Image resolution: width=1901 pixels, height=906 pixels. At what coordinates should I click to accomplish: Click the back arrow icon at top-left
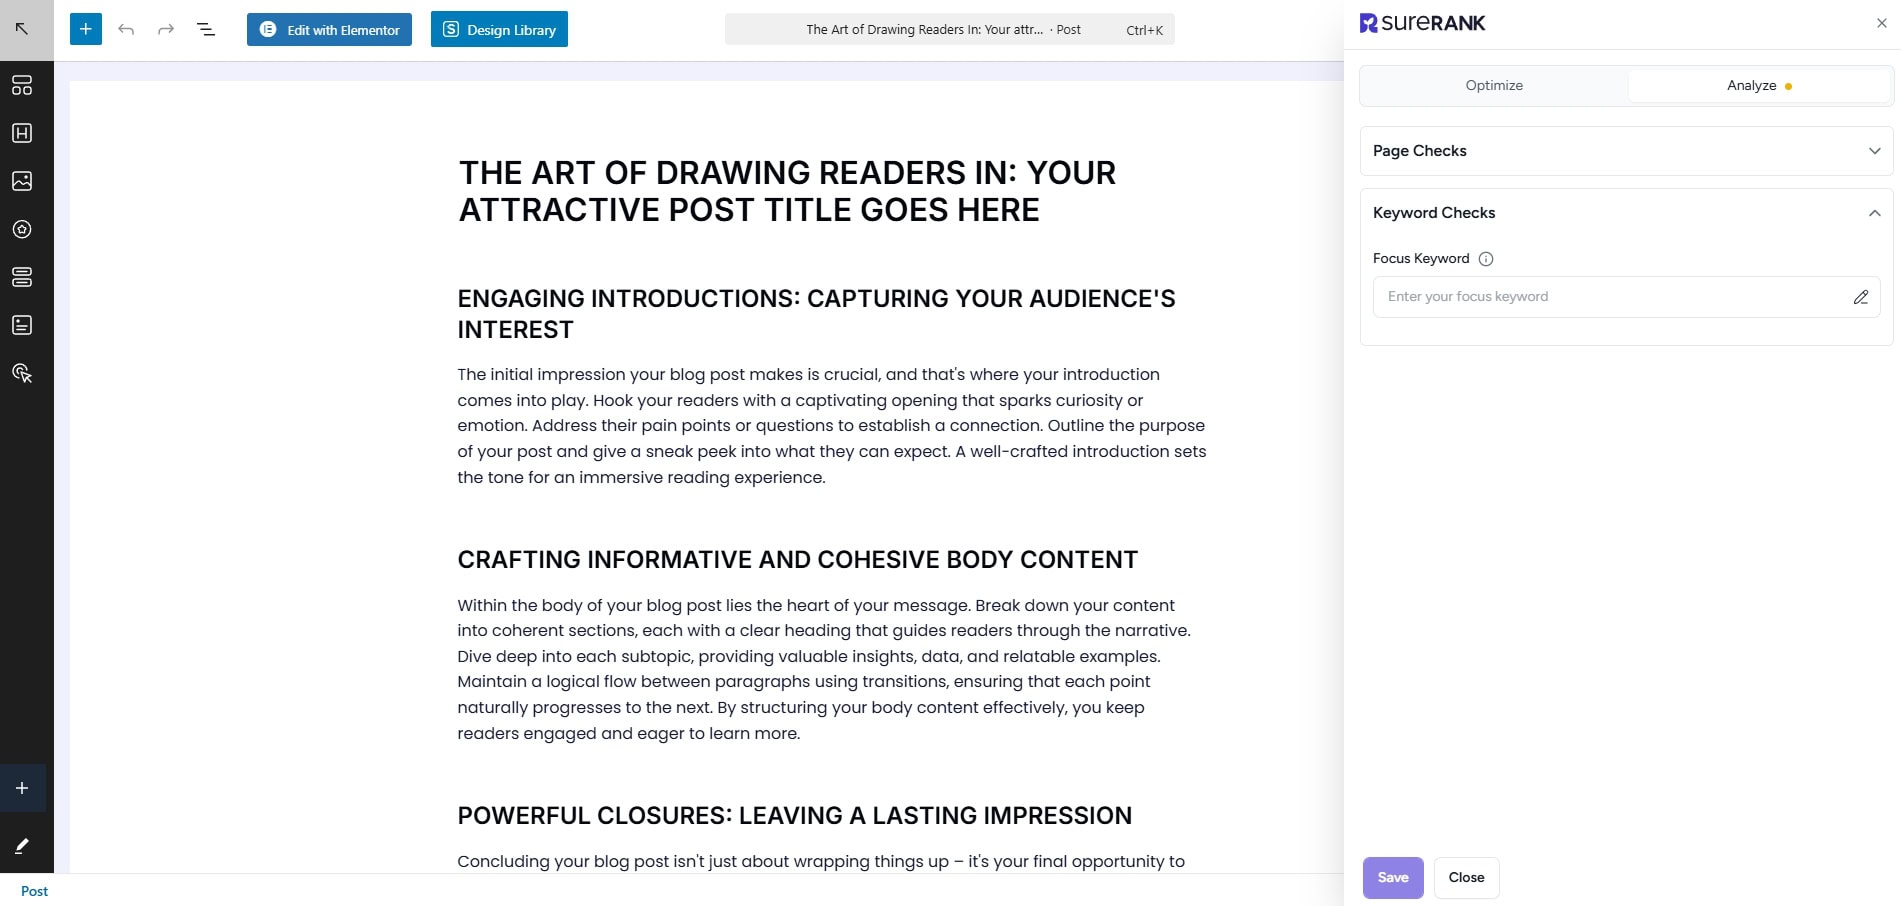(x=22, y=29)
